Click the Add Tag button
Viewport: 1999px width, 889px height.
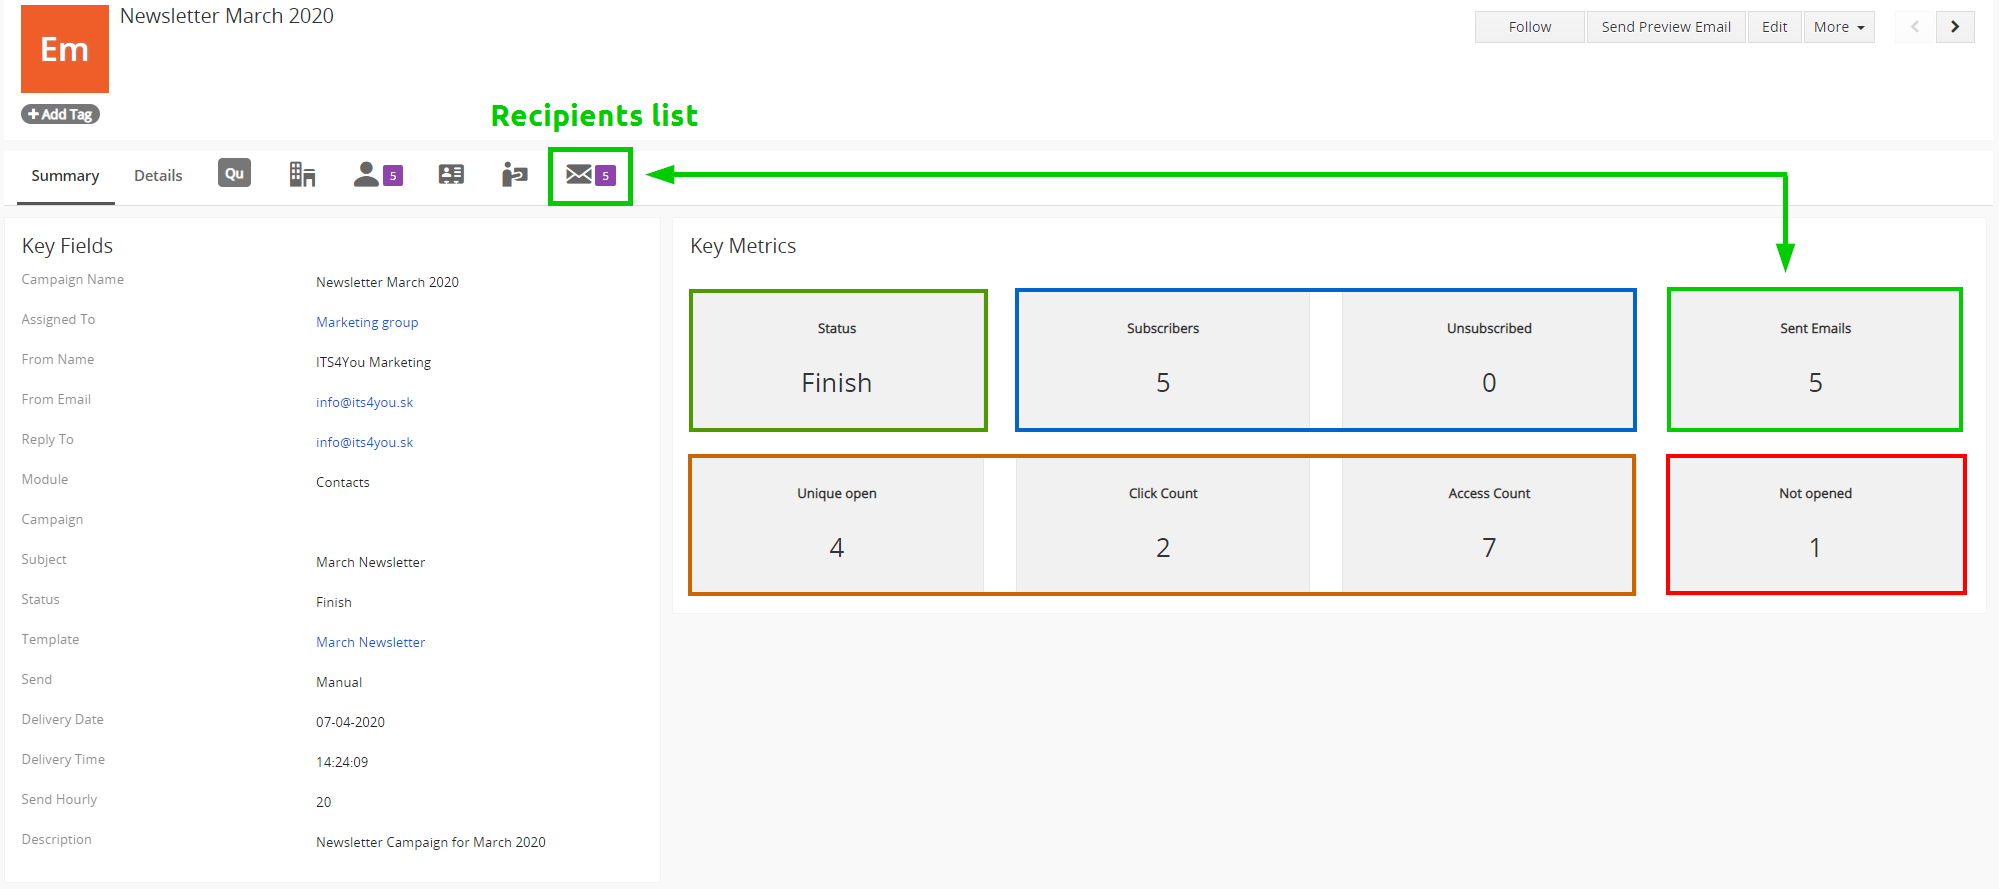pyautogui.click(x=60, y=114)
